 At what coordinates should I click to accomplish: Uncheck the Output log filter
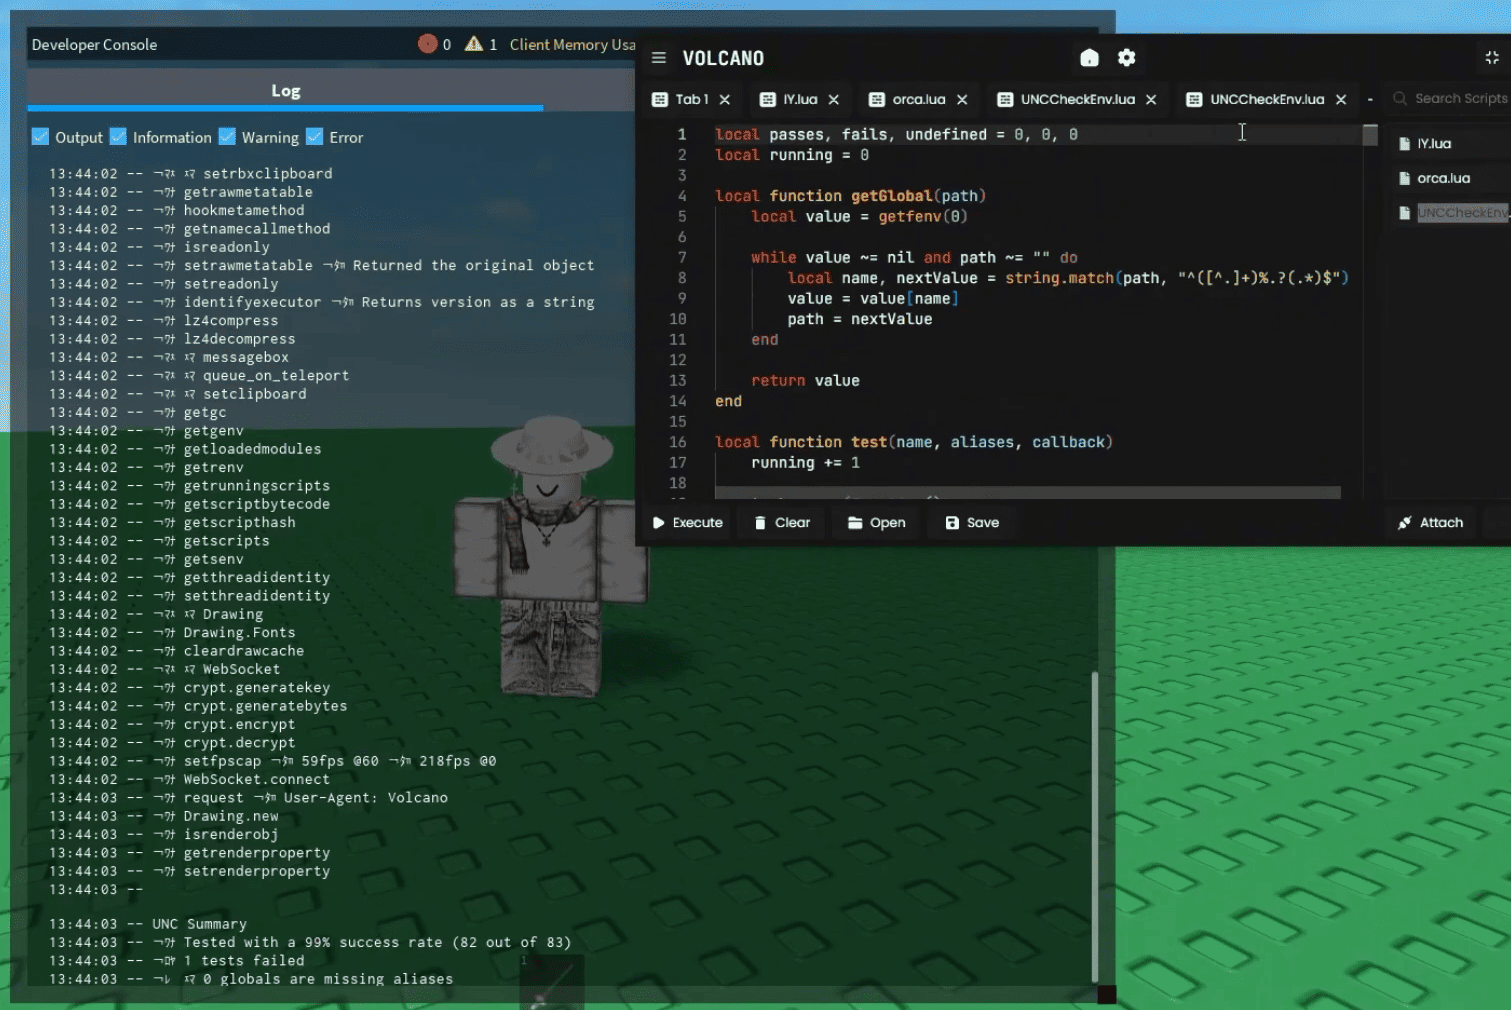pos(41,135)
